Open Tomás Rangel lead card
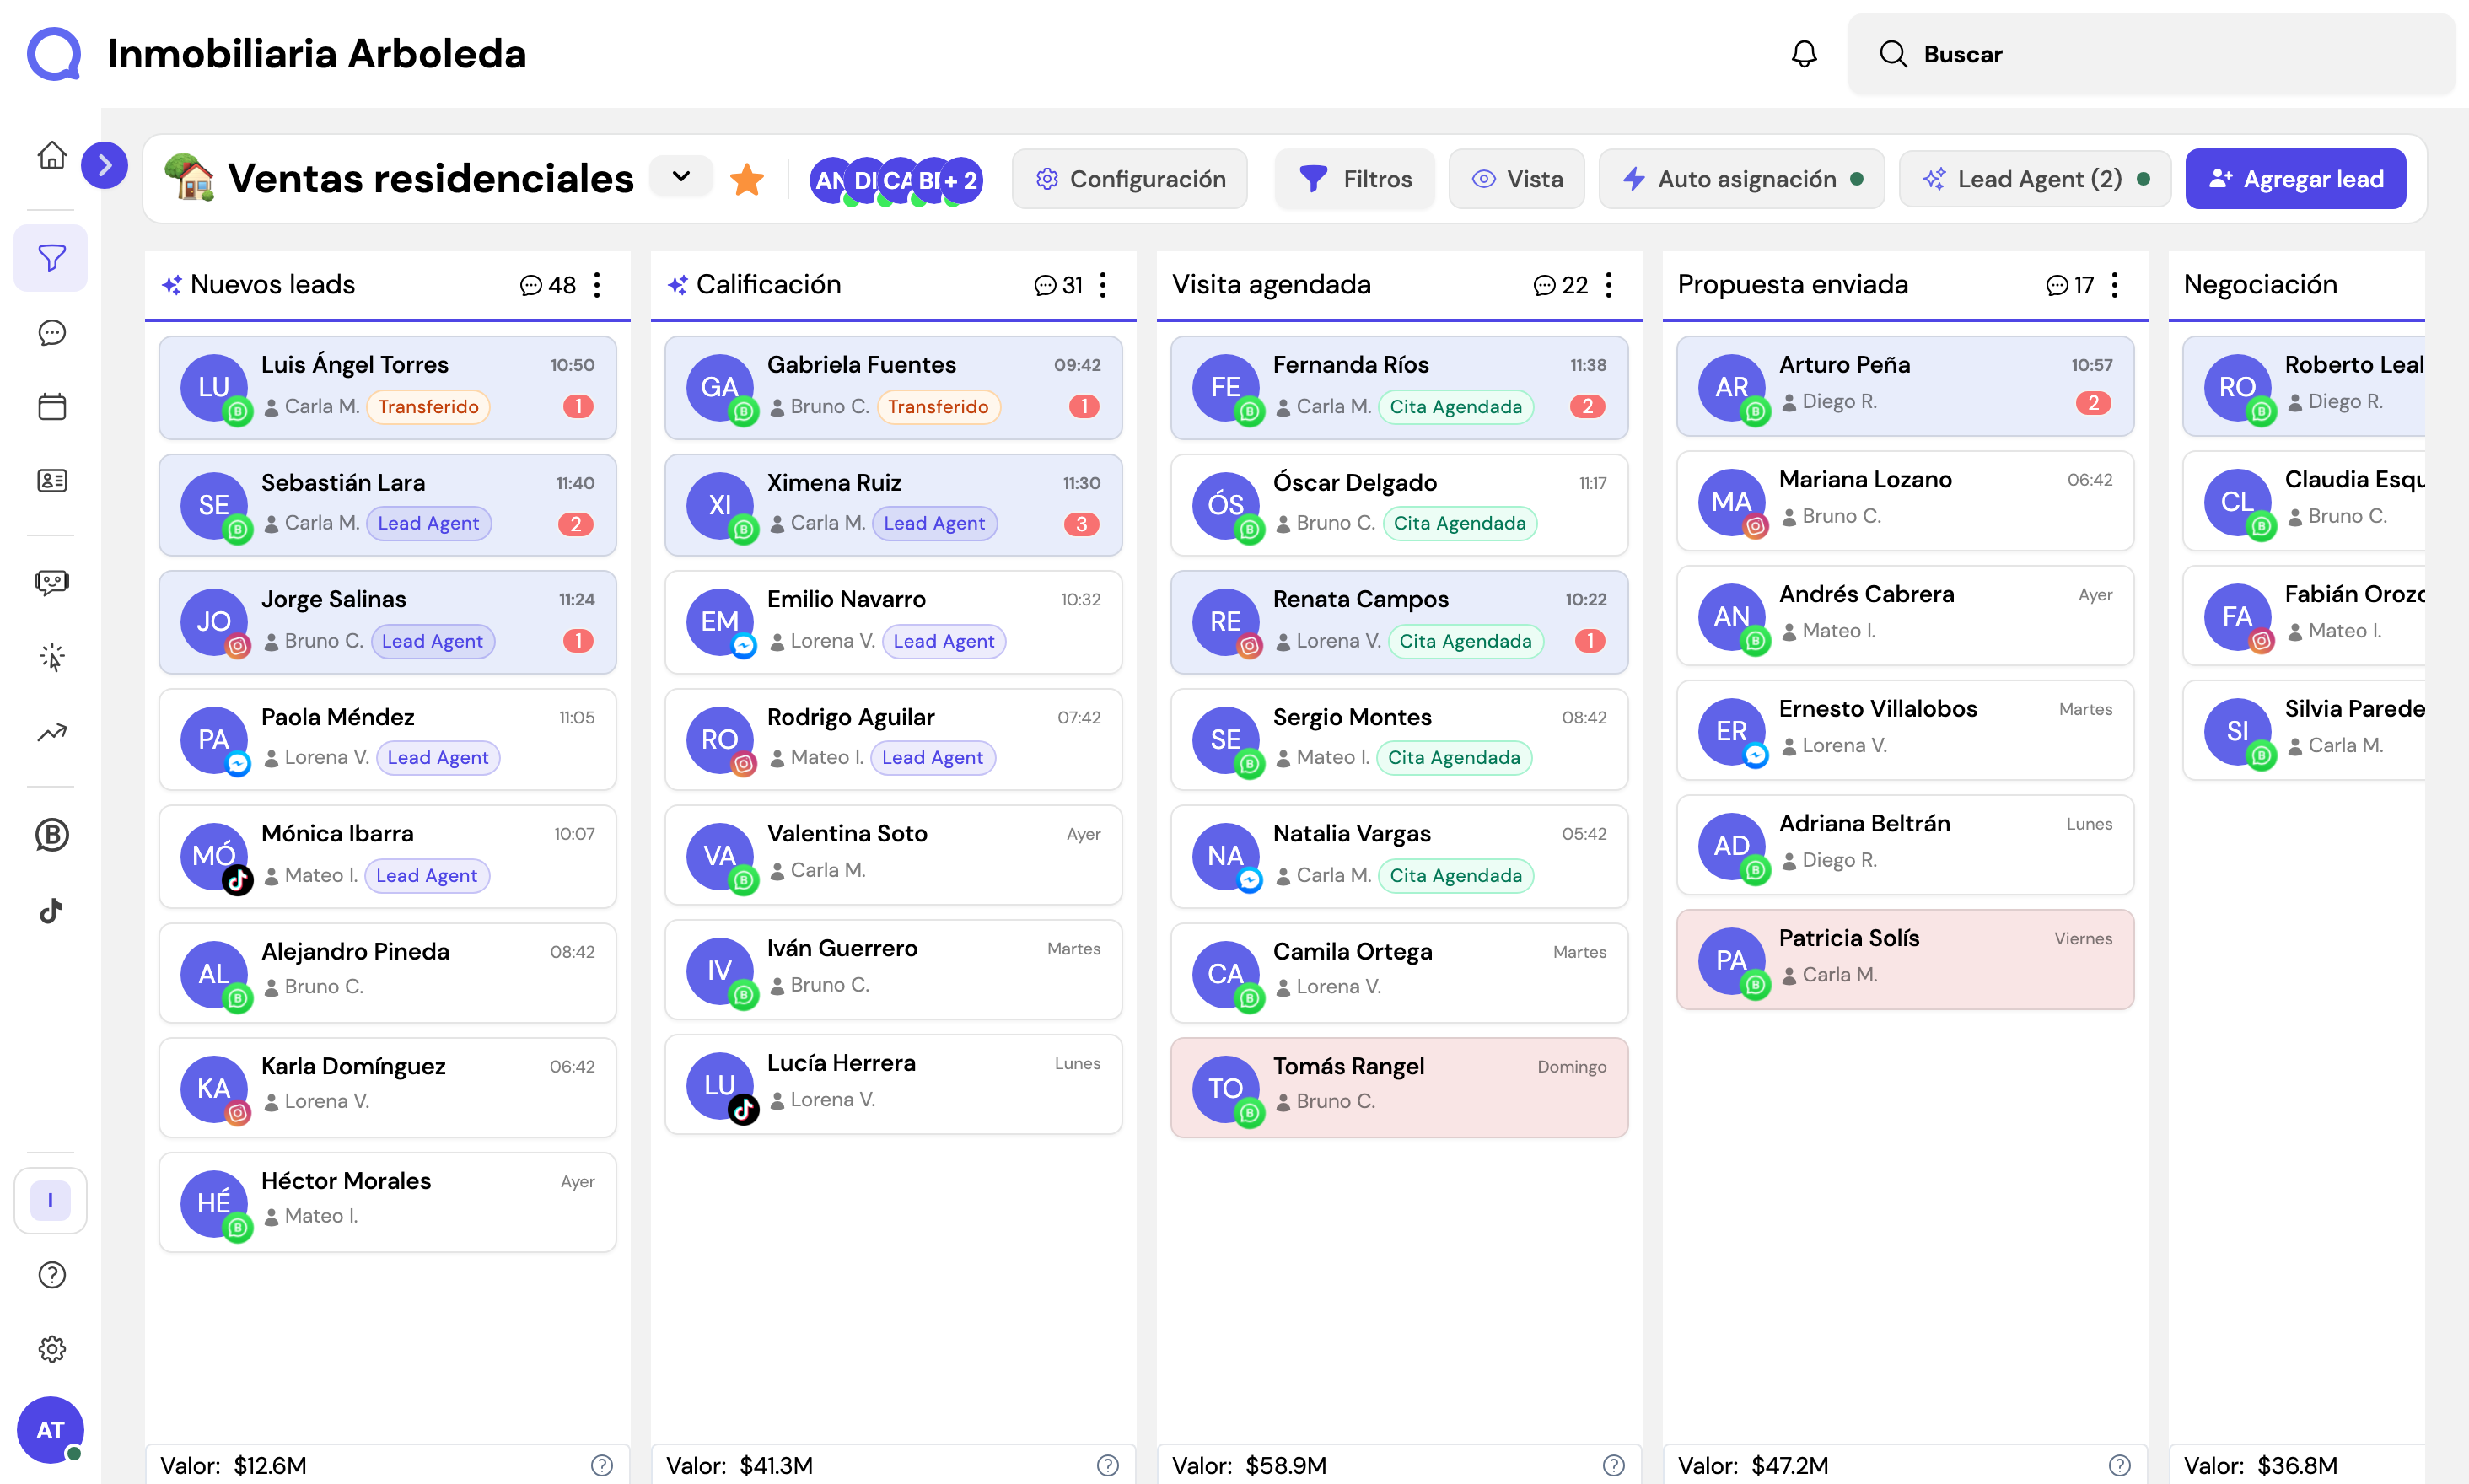 click(x=1400, y=1088)
